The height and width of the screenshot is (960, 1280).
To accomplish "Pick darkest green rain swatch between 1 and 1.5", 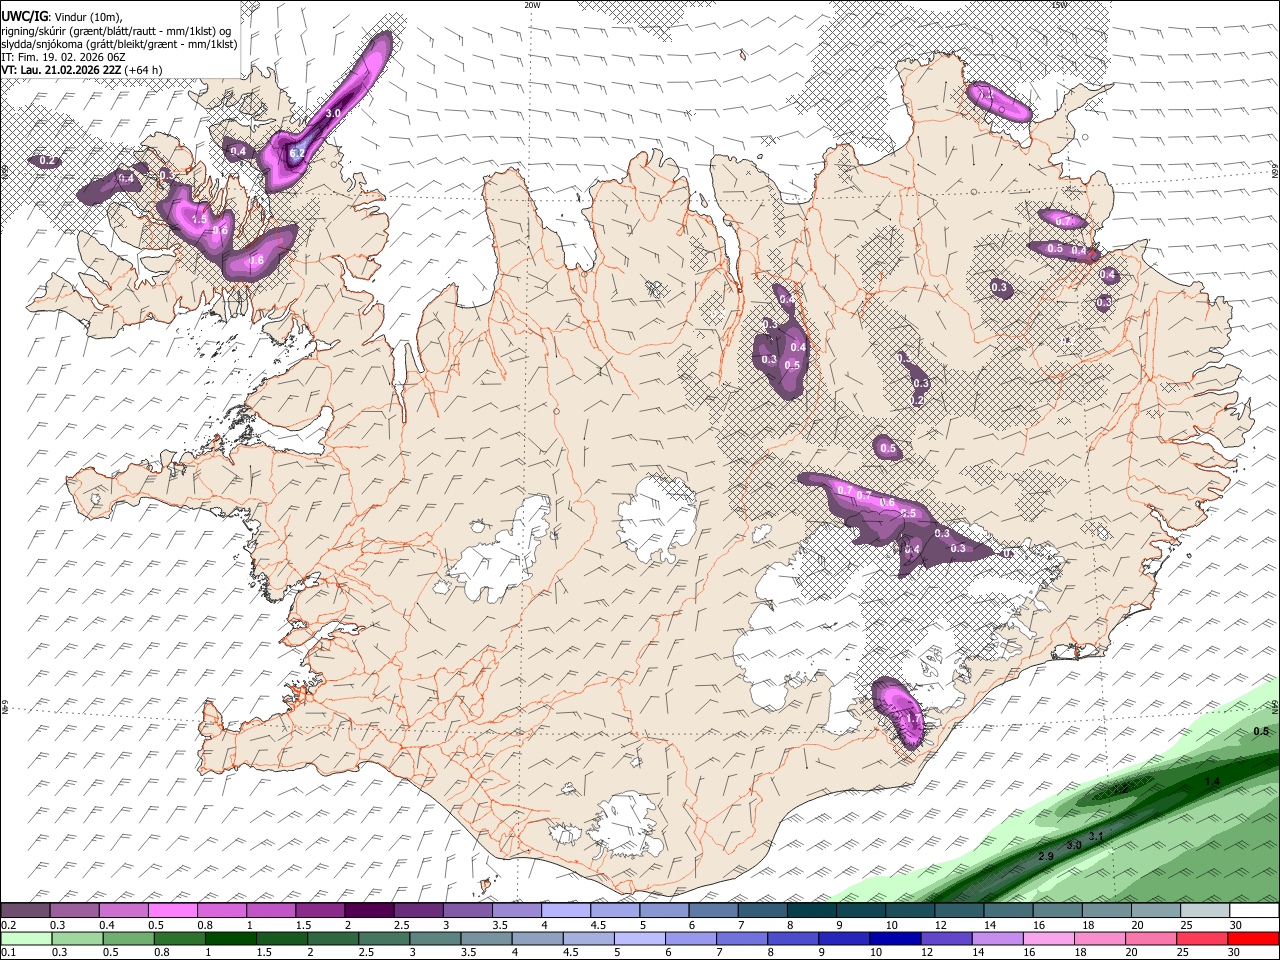I will [x=230, y=938].
